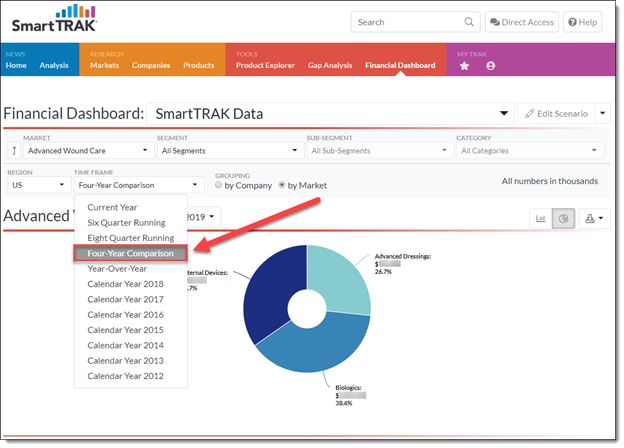Click the search magnifier icon
The width and height of the screenshot is (624, 448).
pos(469,22)
